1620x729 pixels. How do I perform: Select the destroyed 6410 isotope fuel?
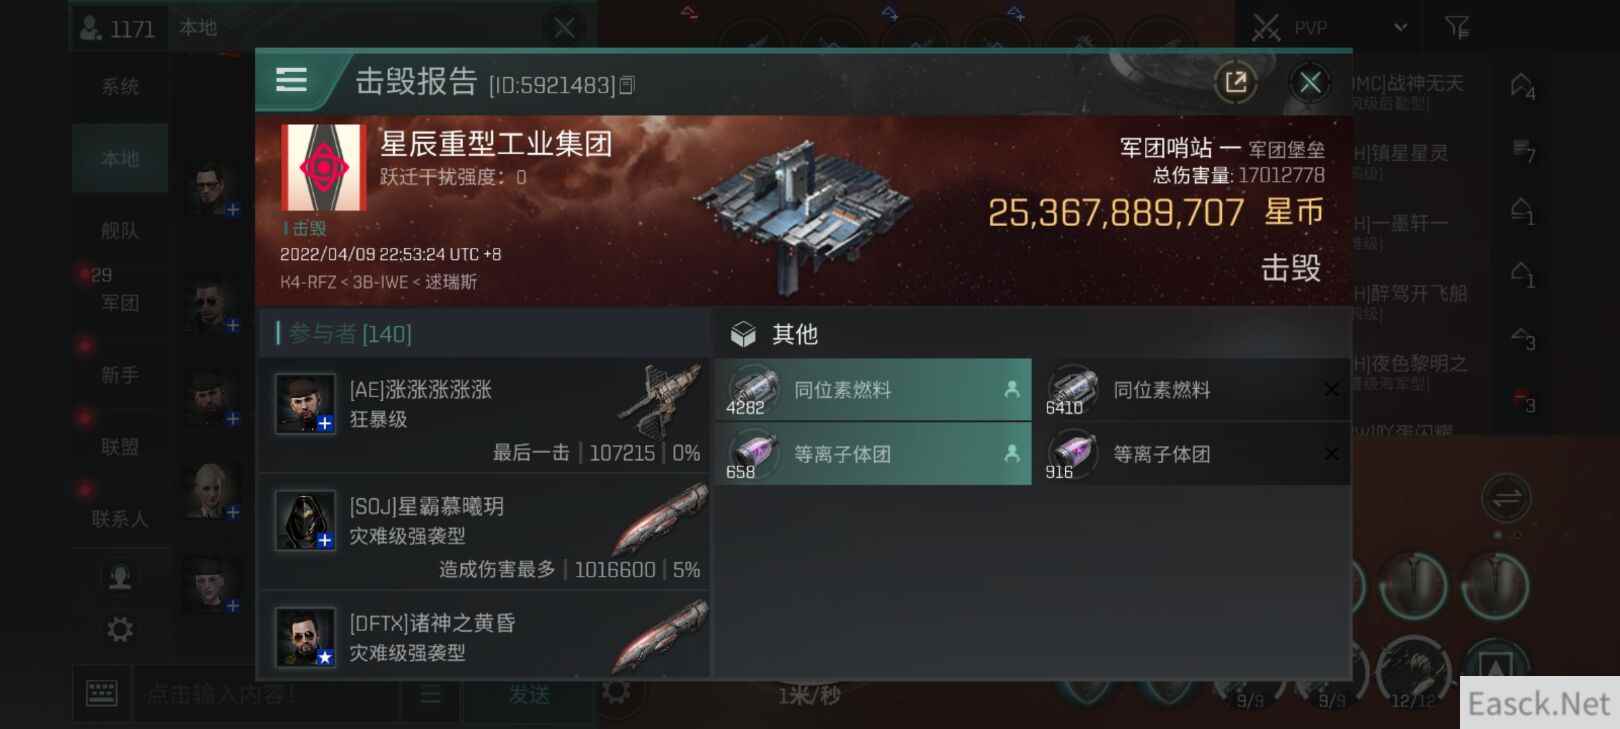tap(1192, 390)
